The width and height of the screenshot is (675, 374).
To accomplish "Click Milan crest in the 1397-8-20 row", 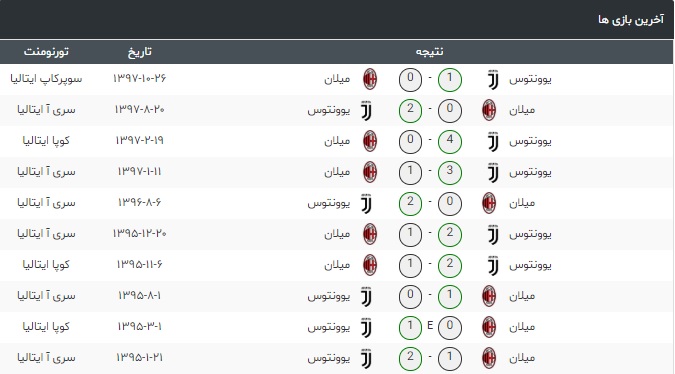I will (x=489, y=110).
